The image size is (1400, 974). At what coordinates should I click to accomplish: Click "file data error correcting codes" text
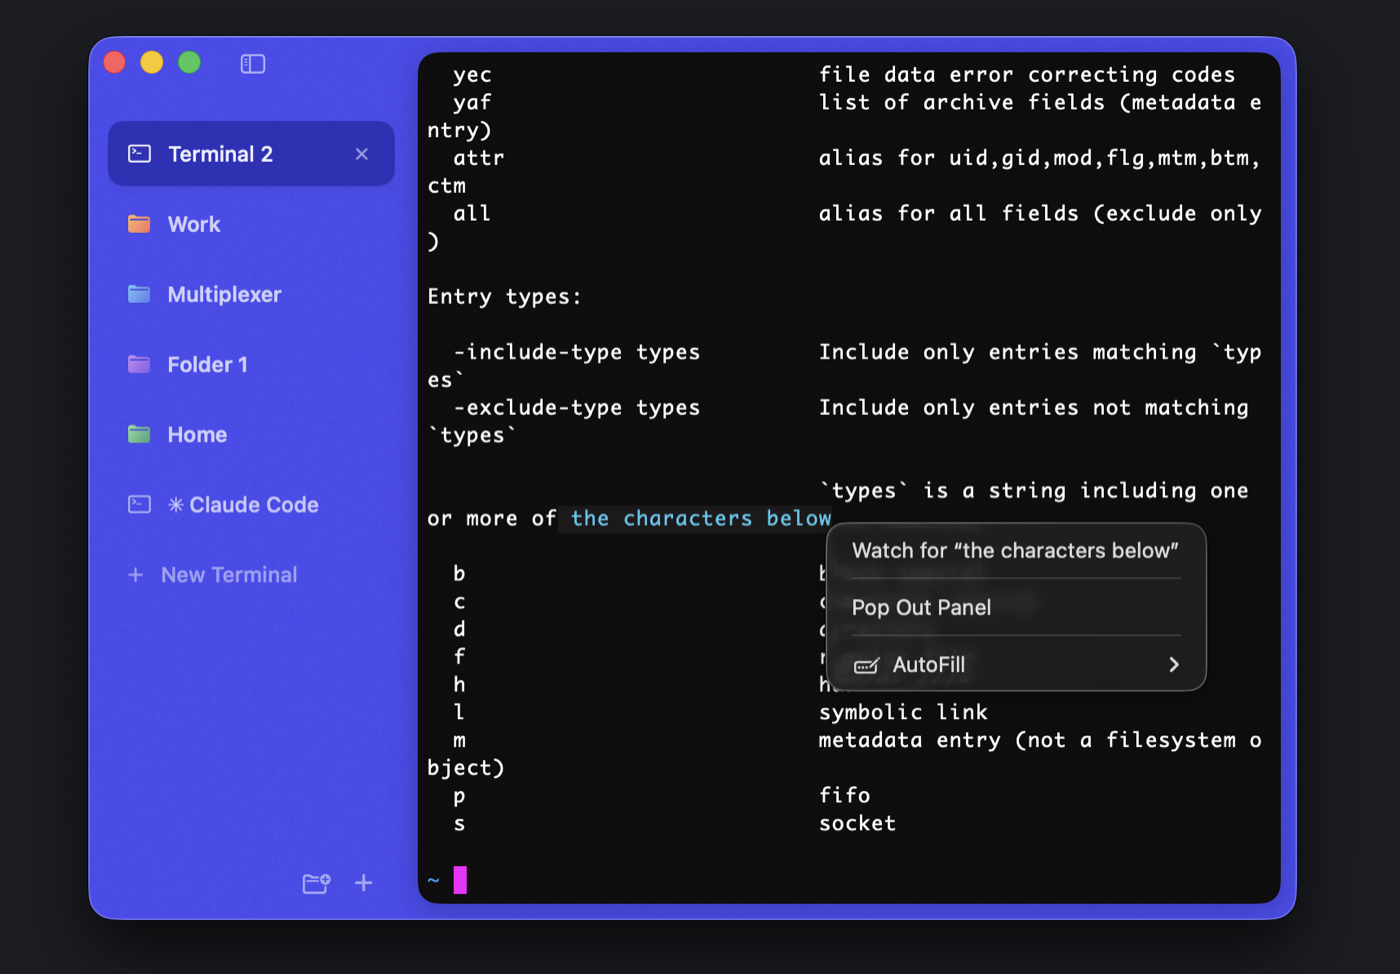1027,75
